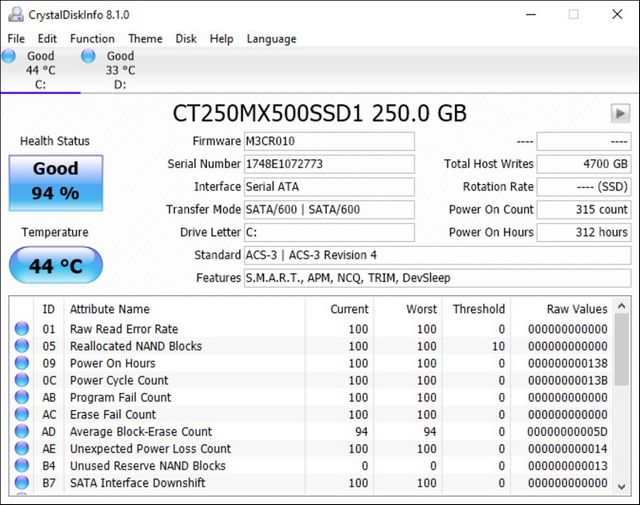The image size is (640, 505).
Task: Click status orb for Average Block-Erase Count
Action: (x=22, y=432)
